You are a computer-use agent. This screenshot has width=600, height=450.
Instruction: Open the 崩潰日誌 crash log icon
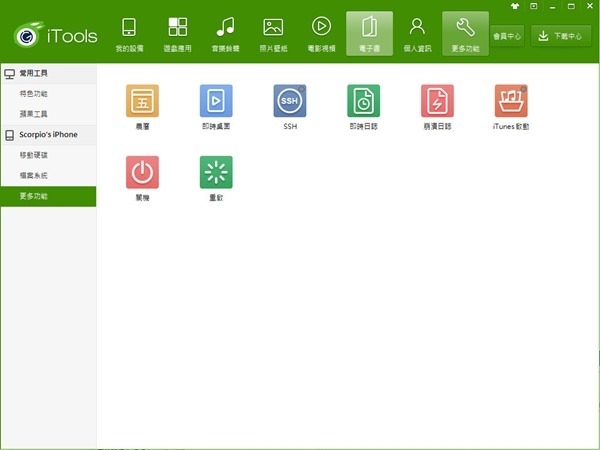tap(437, 101)
